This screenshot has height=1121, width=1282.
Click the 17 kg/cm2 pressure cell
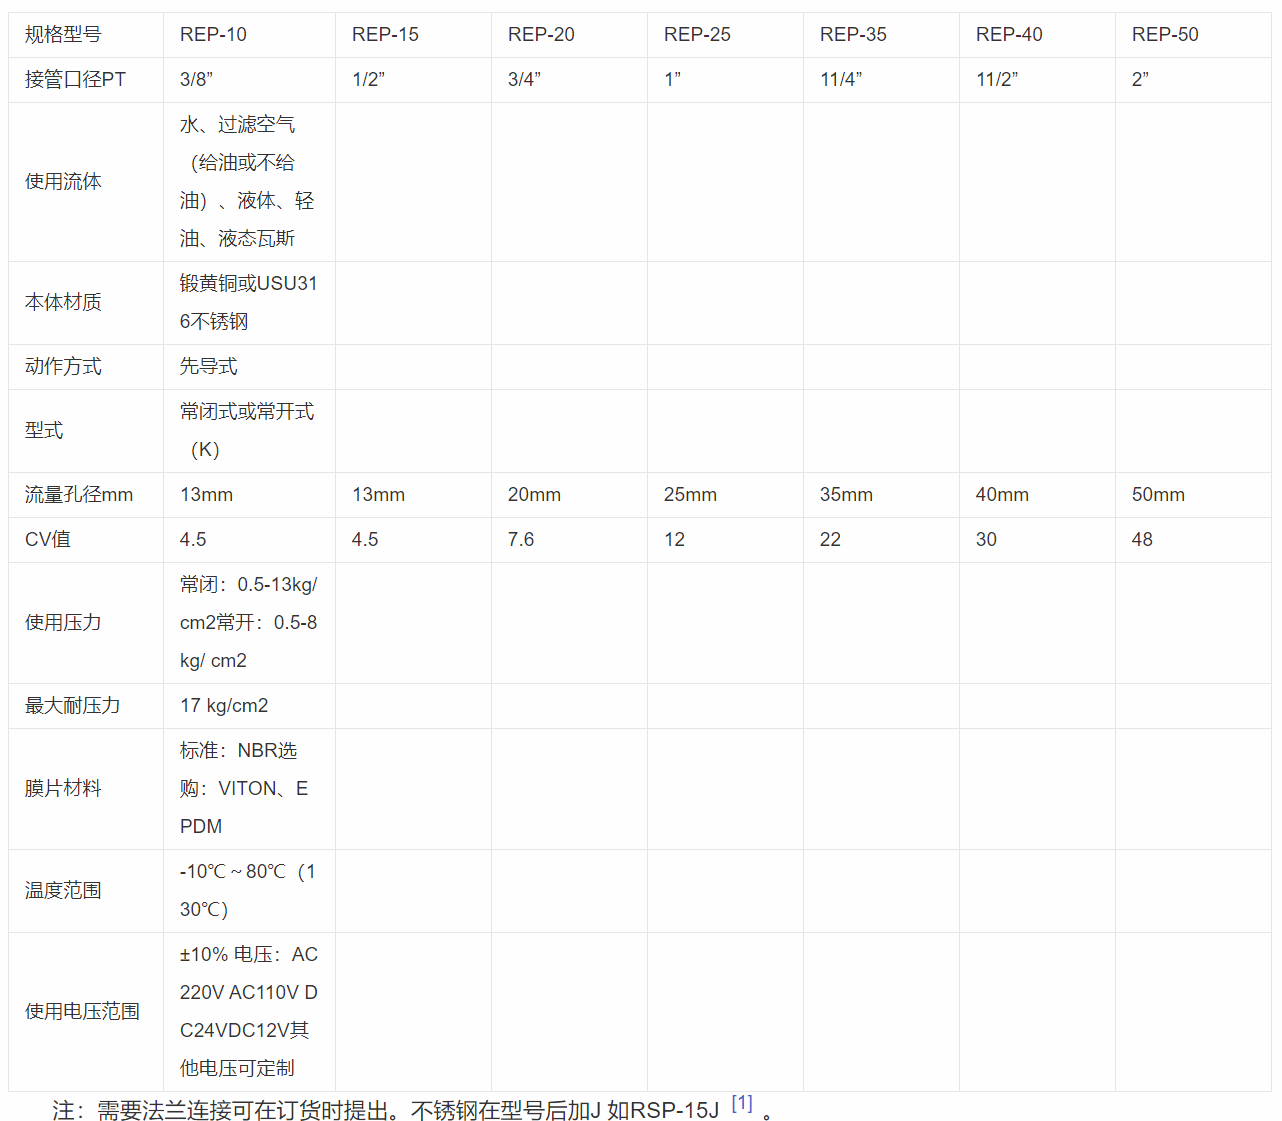[x=224, y=706]
